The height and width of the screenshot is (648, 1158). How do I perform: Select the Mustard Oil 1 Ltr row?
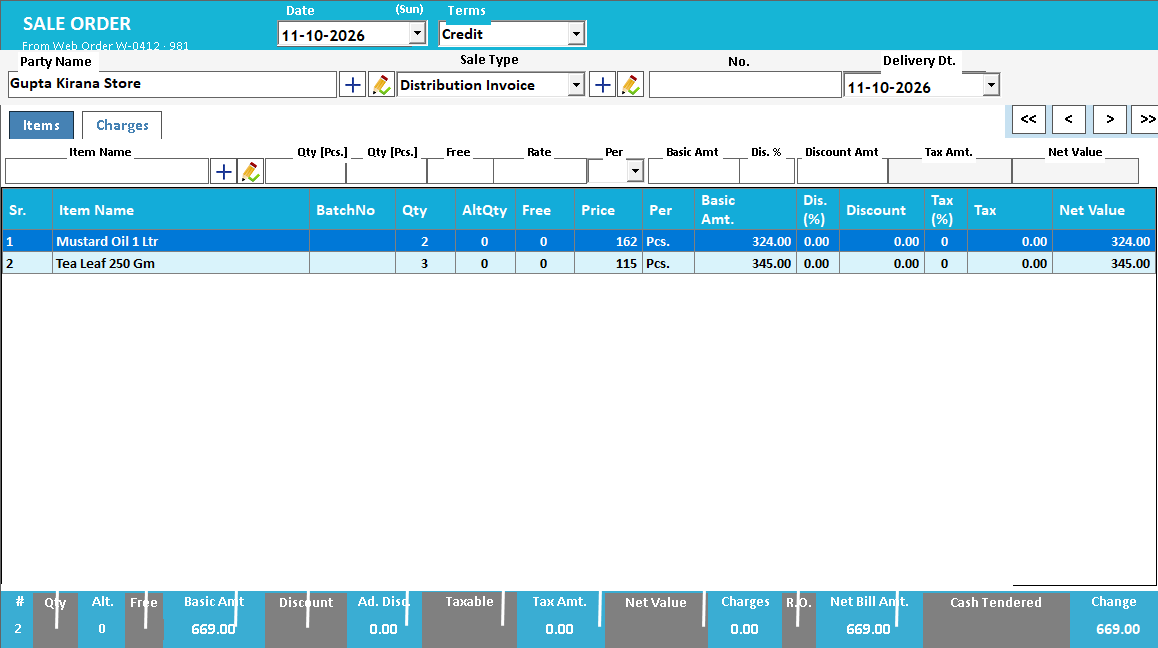[579, 242]
